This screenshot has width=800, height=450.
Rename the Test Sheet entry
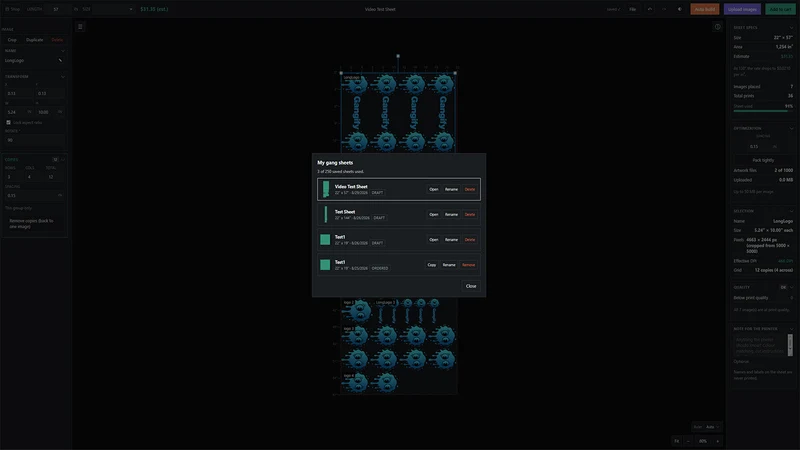tap(451, 214)
